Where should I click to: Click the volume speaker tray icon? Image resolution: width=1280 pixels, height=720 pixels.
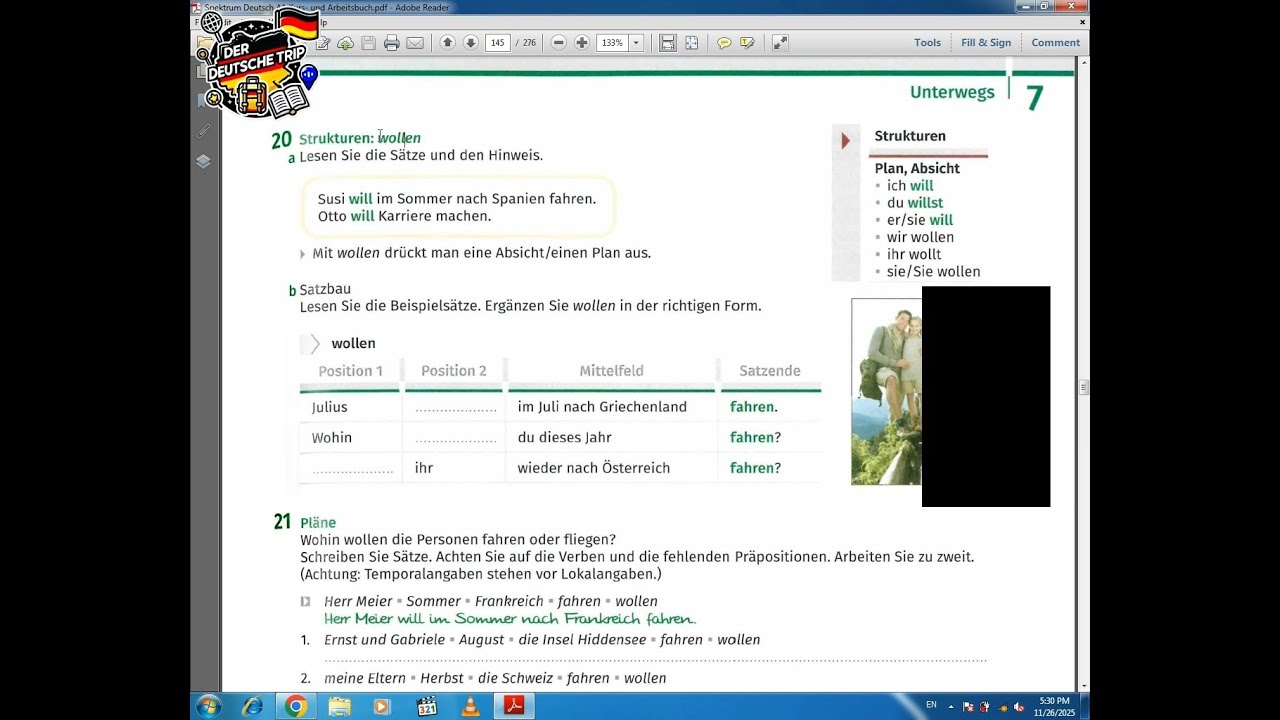(1019, 707)
